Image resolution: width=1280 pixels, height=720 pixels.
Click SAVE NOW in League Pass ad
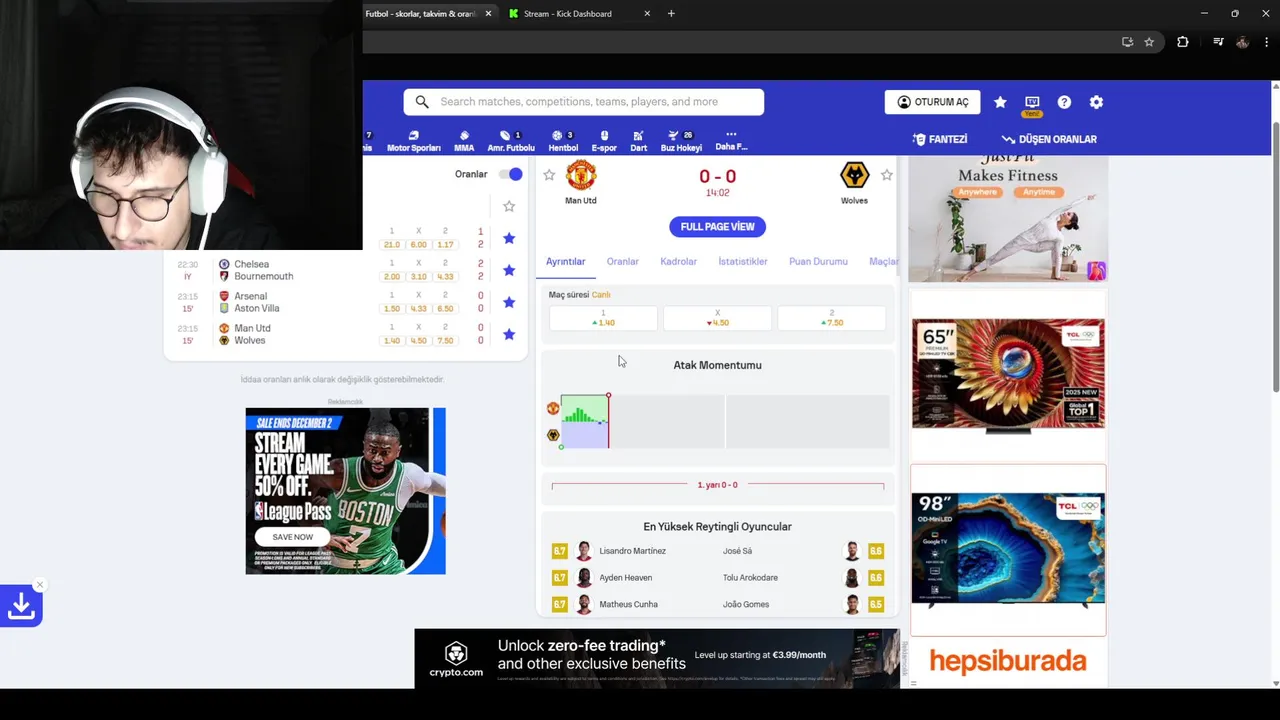point(292,537)
